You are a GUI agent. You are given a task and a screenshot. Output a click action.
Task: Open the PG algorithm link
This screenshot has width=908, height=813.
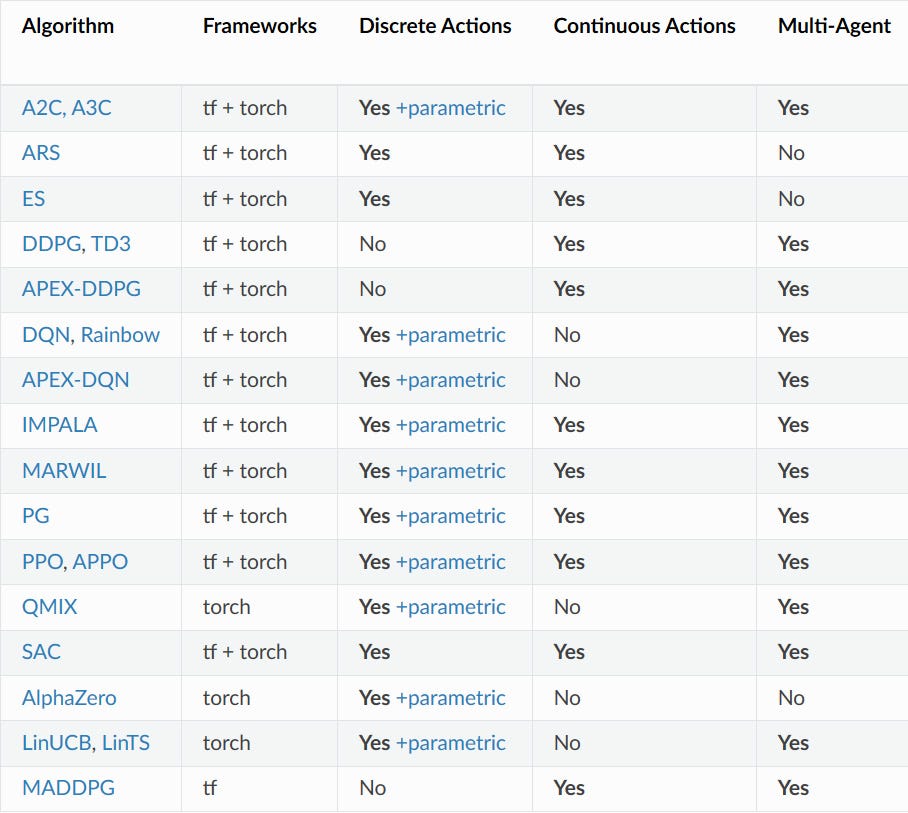tap(35, 516)
